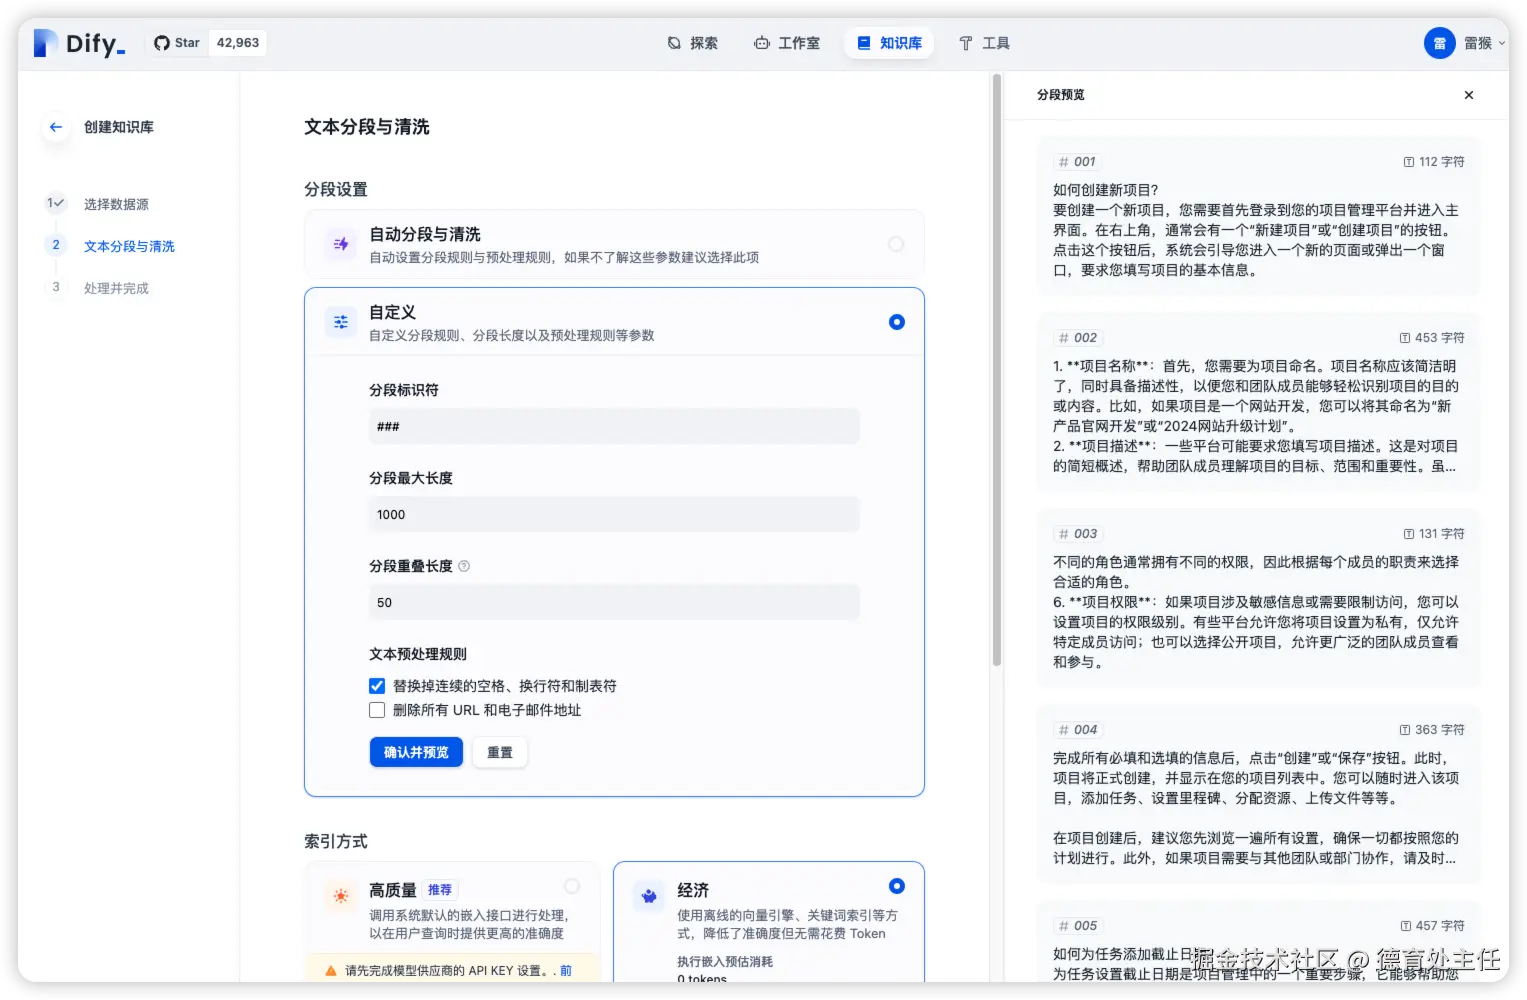This screenshot has width=1527, height=1000.
Task: Edit the 分段最大长度 field showing 1000
Action: (614, 515)
